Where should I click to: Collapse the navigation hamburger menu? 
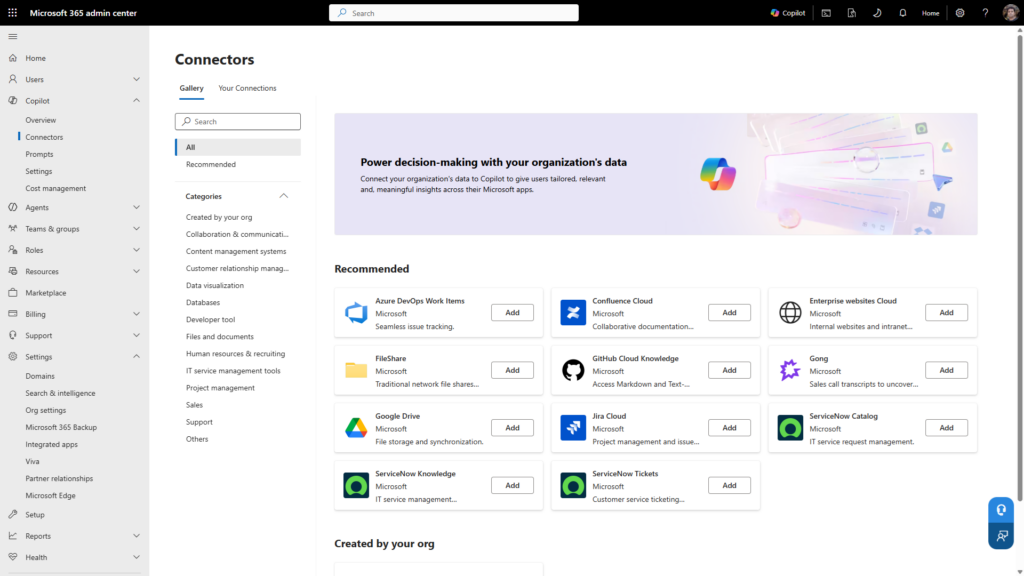pyautogui.click(x=12, y=37)
